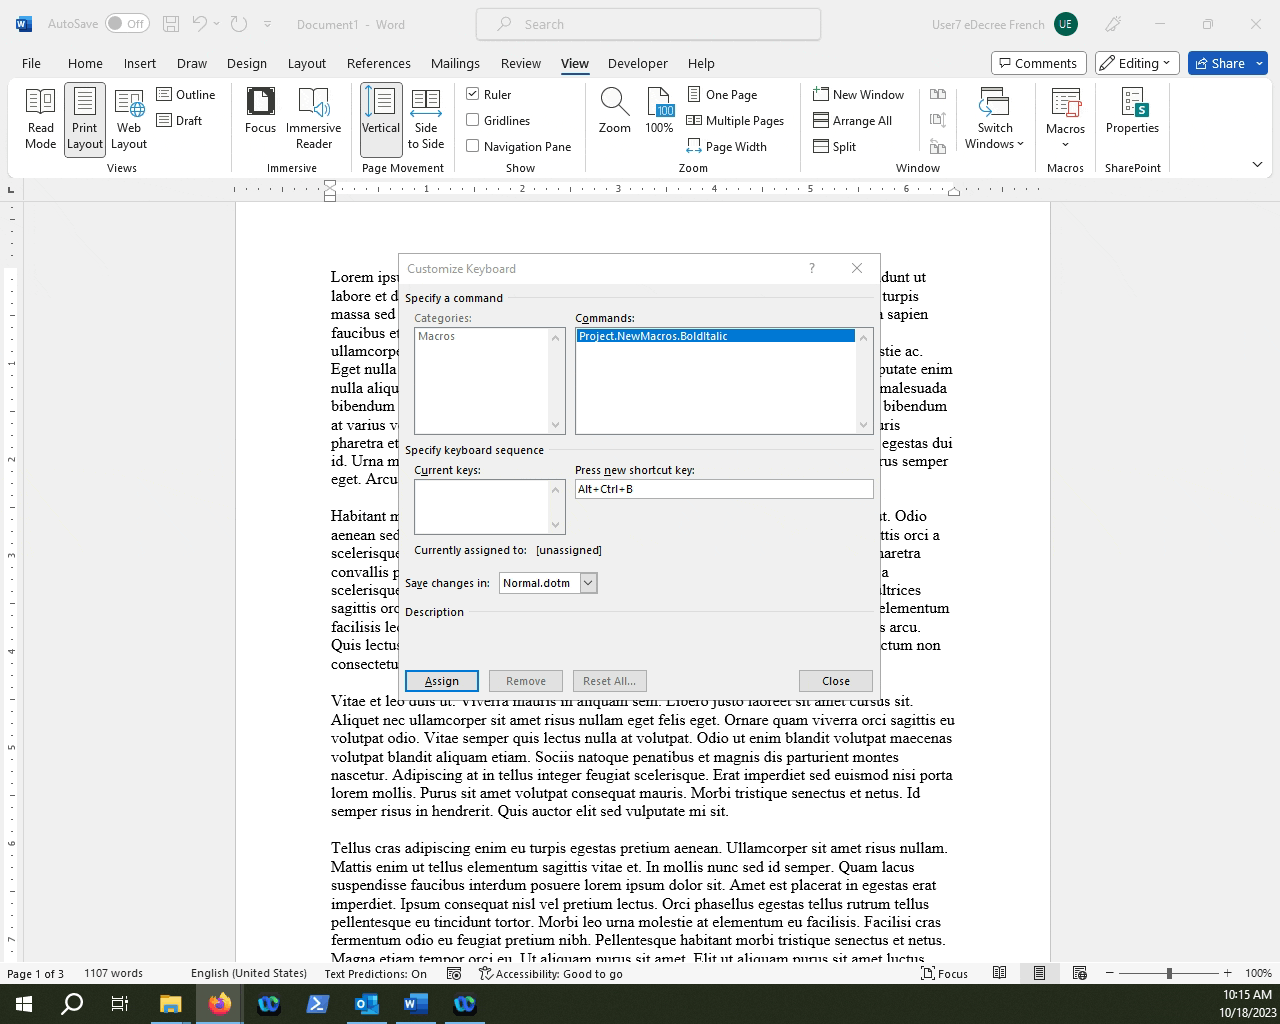This screenshot has width=1280, height=1024.
Task: Enable the Gridlines checkbox
Action: pyautogui.click(x=473, y=120)
